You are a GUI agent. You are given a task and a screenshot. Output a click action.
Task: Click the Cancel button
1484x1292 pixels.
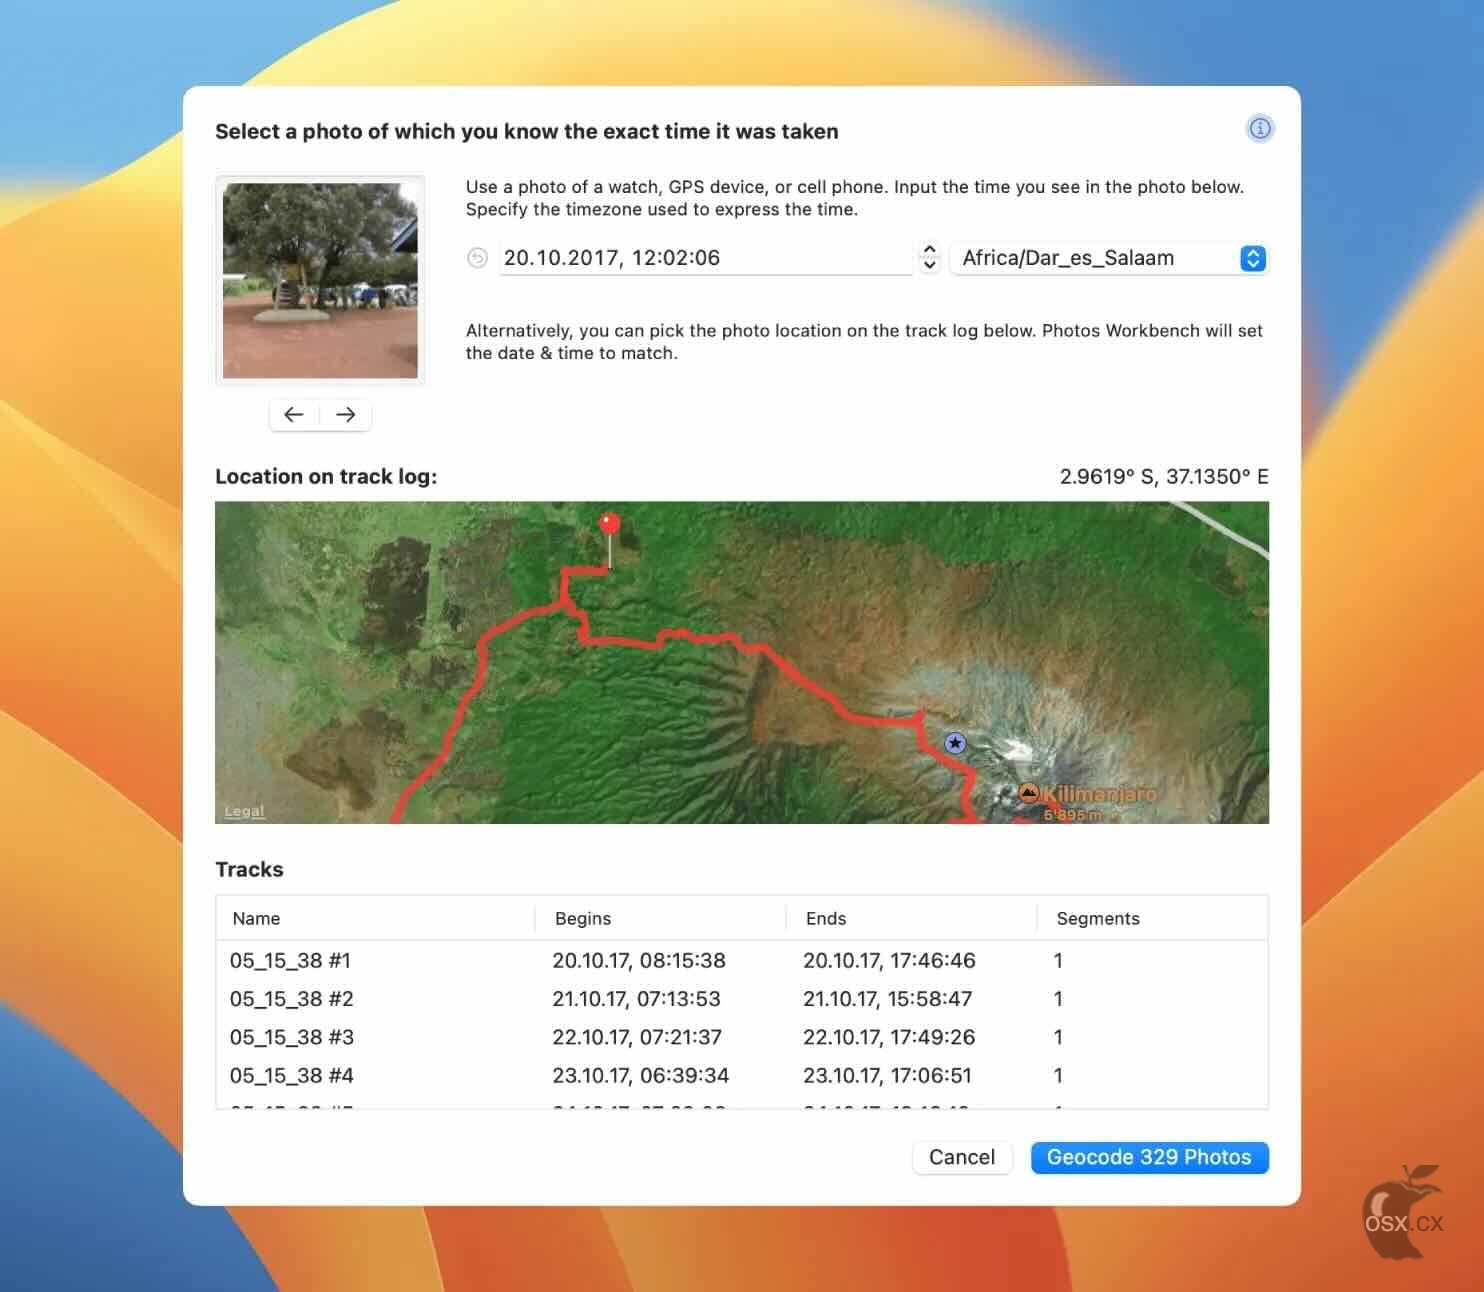point(962,1157)
